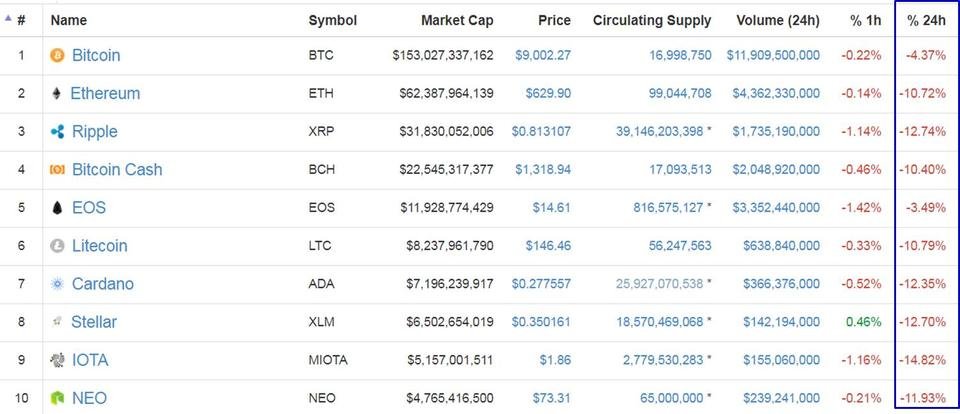Sort by Volume (24h) column header
The height and width of the screenshot is (414, 960).
[x=778, y=20]
